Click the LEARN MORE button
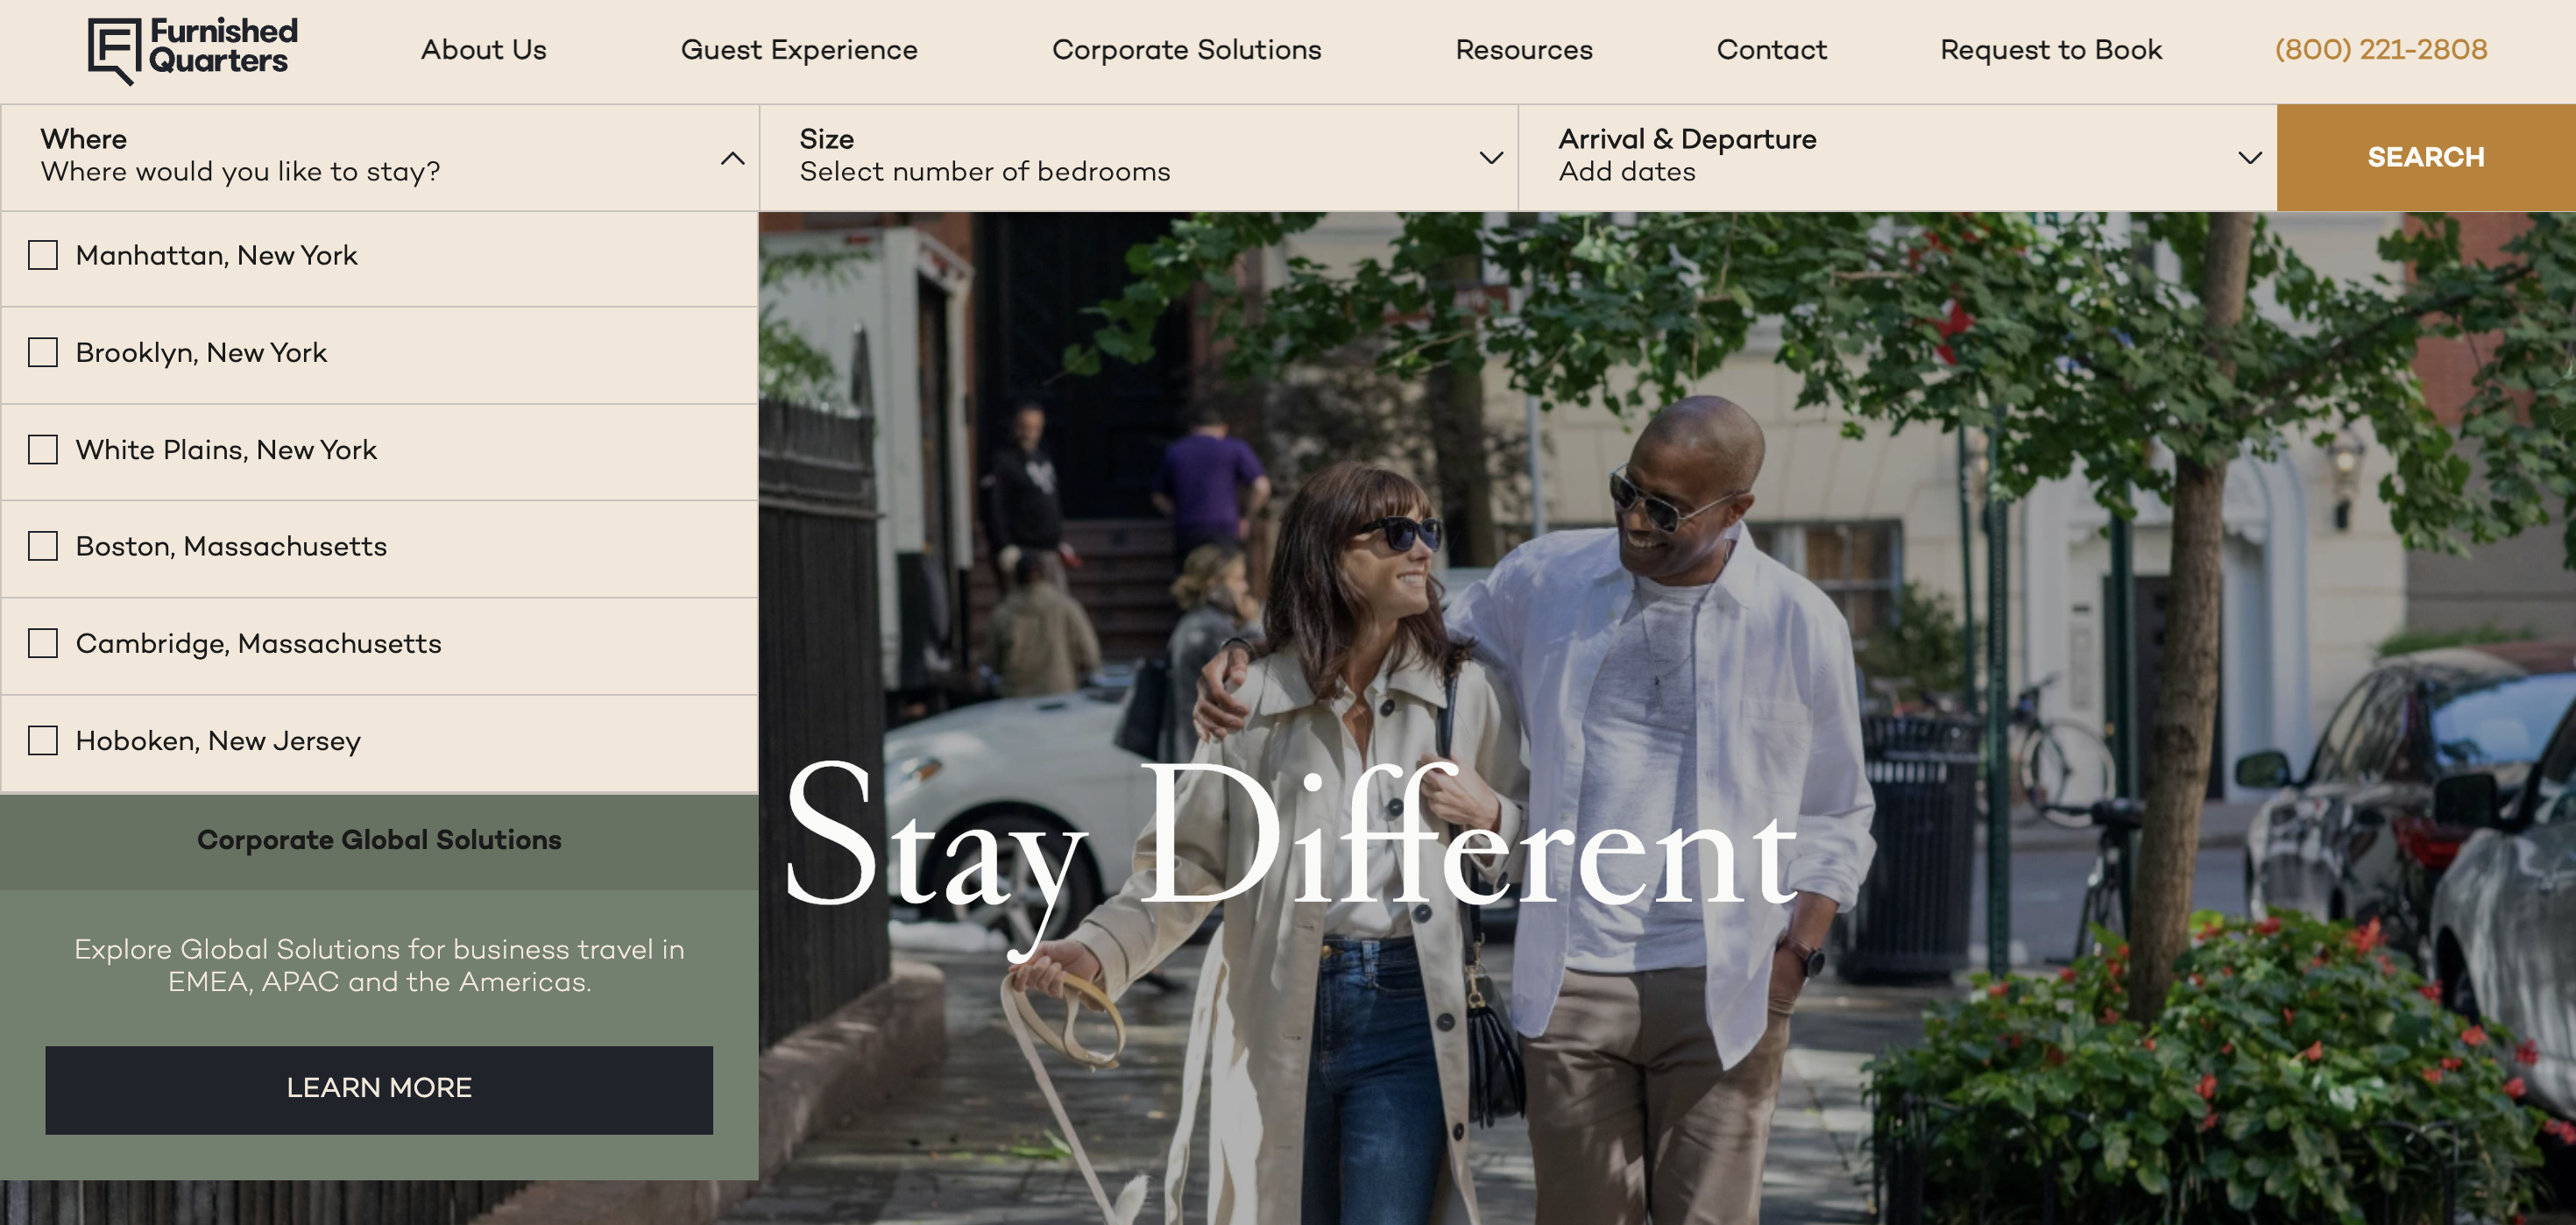This screenshot has height=1225, width=2576. 379,1090
